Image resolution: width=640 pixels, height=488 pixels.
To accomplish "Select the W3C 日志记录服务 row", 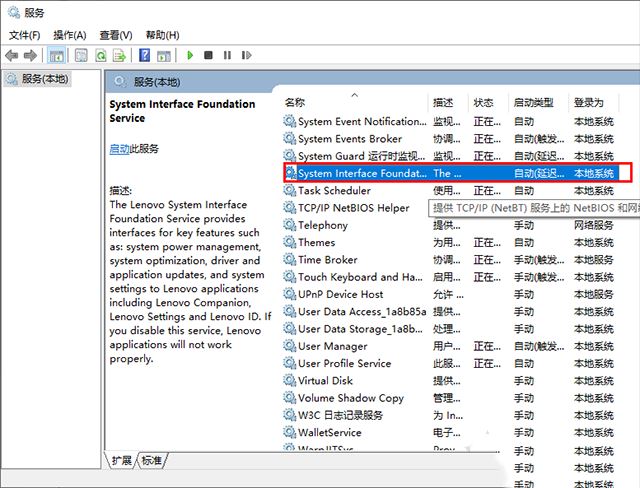I will tap(451, 415).
